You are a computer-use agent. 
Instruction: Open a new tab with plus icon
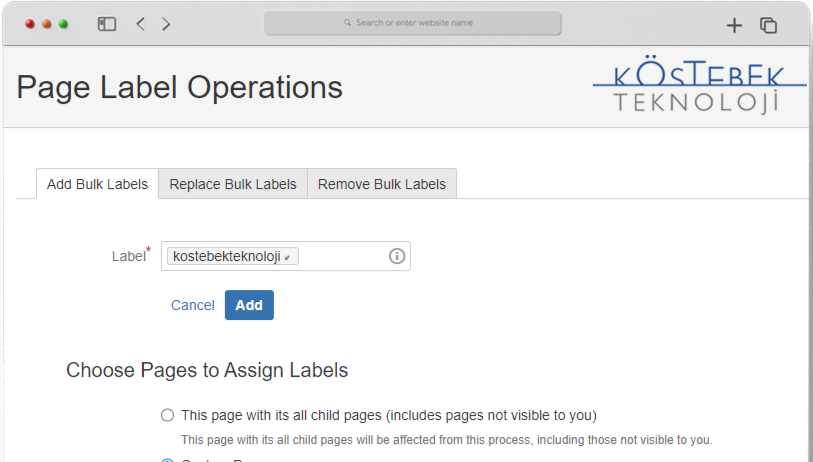point(734,25)
